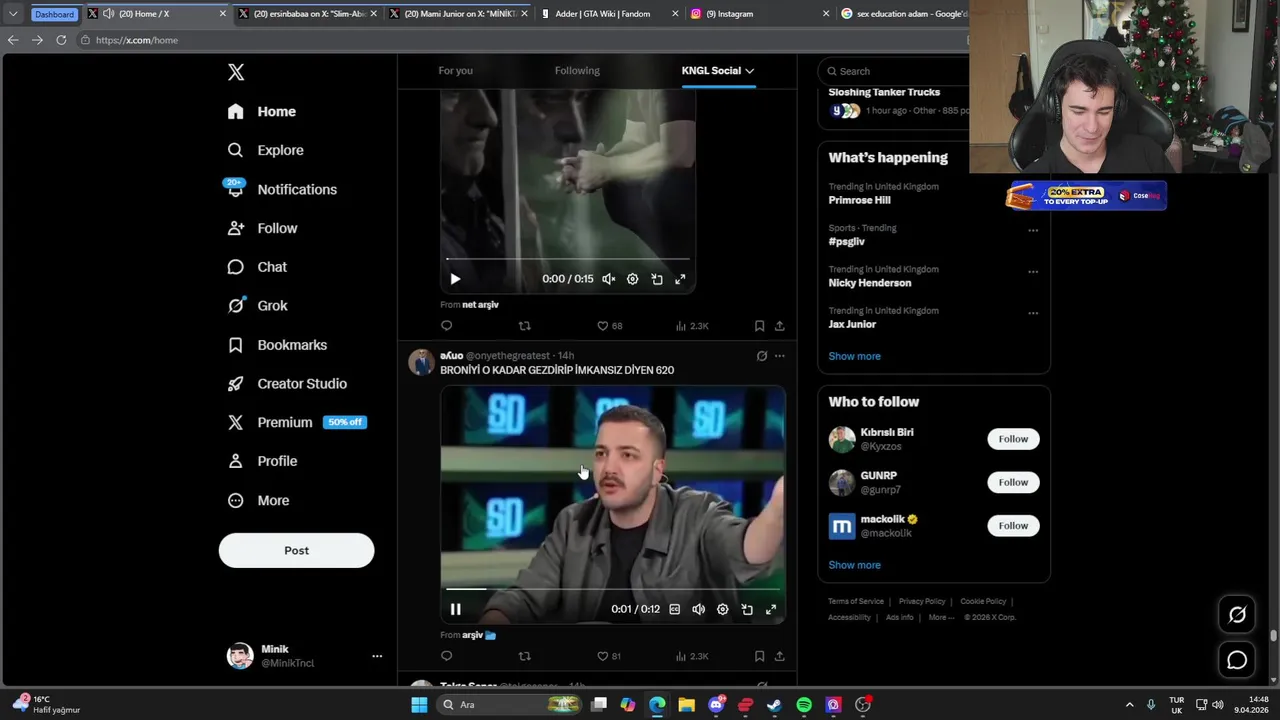The width and height of the screenshot is (1280, 720).
Task: Click the Grok icon on onyethegreatest's post
Action: pos(761,356)
